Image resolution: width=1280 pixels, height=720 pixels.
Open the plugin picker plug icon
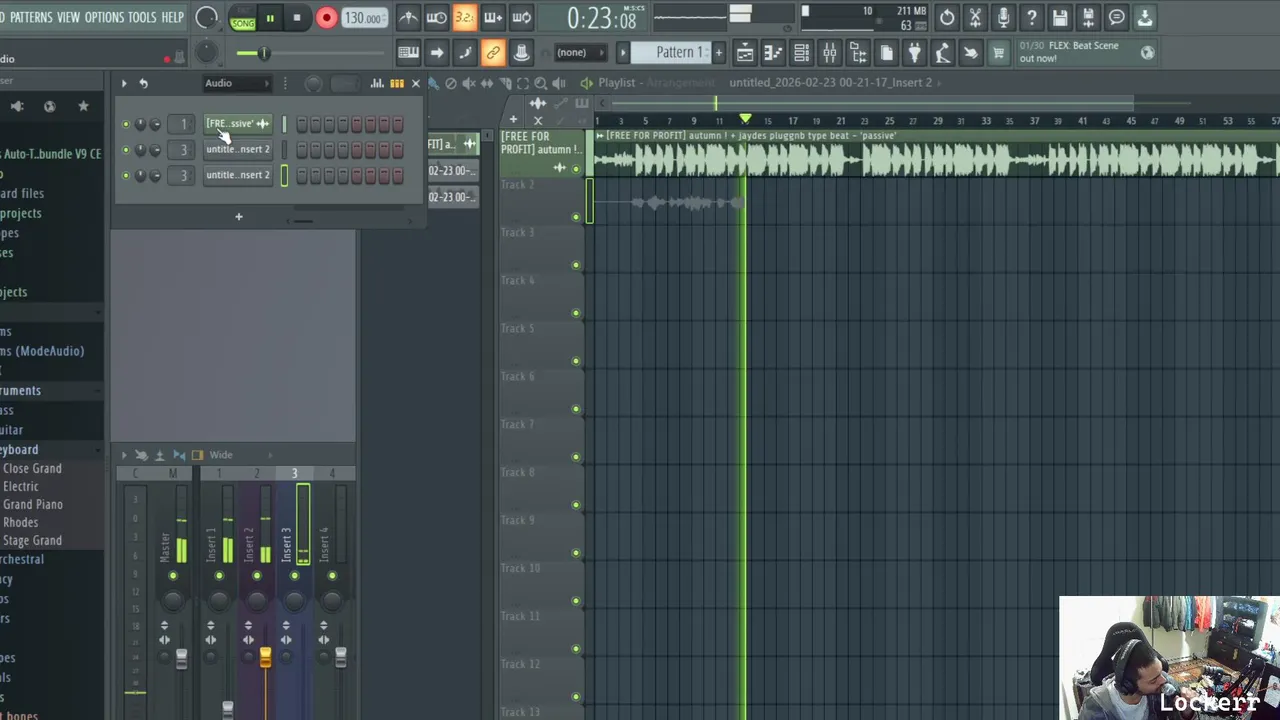(x=914, y=53)
